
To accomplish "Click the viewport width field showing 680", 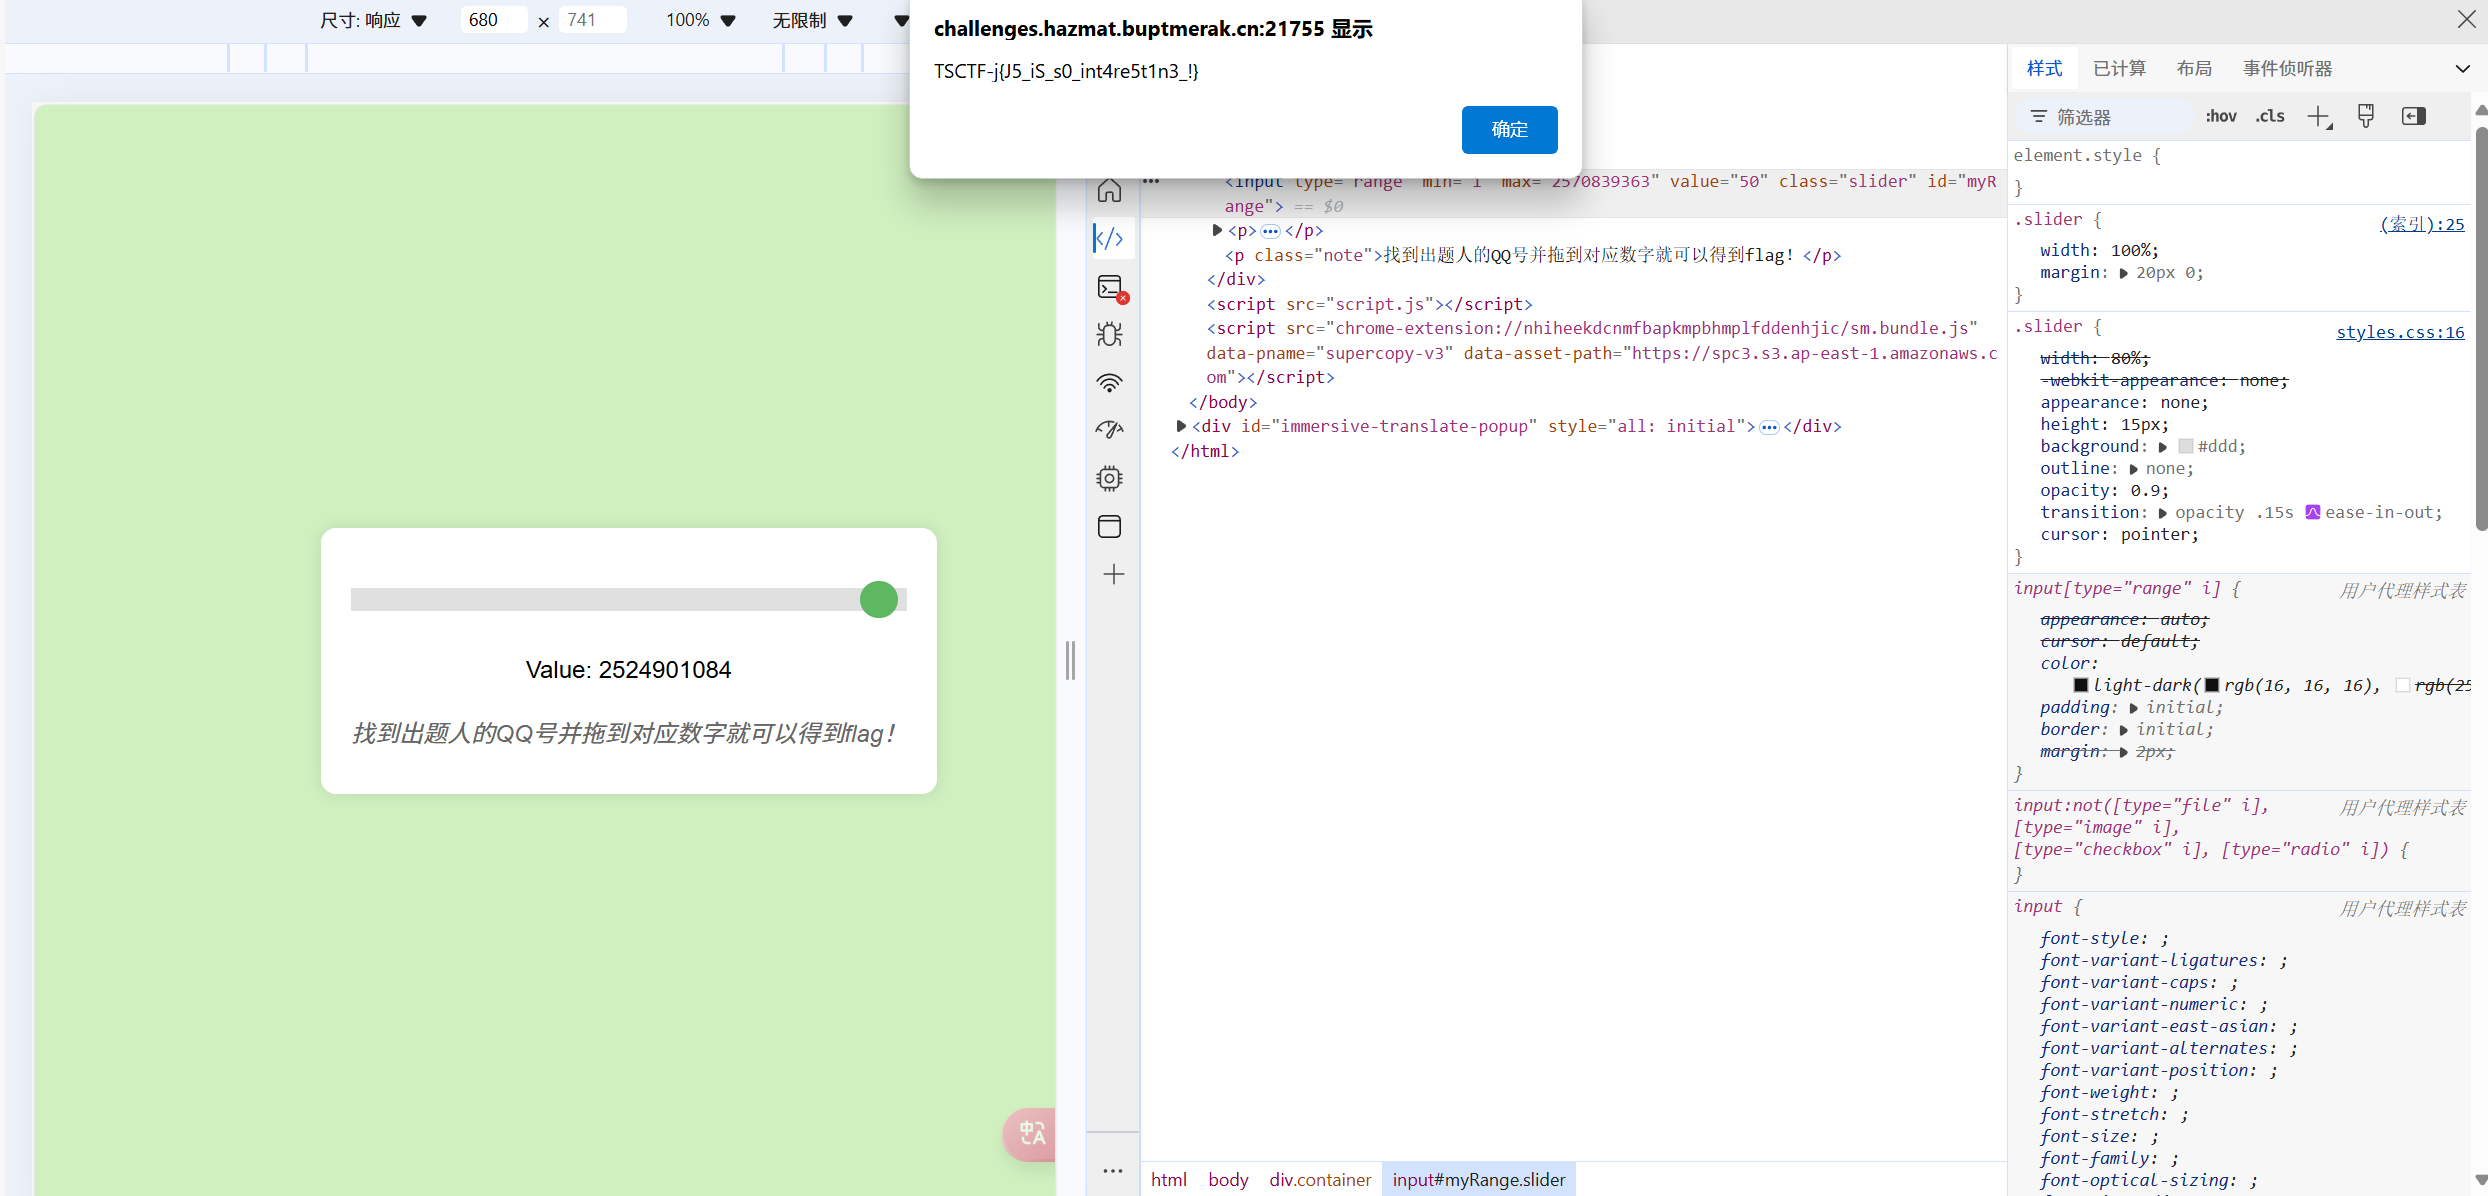I will (x=492, y=20).
